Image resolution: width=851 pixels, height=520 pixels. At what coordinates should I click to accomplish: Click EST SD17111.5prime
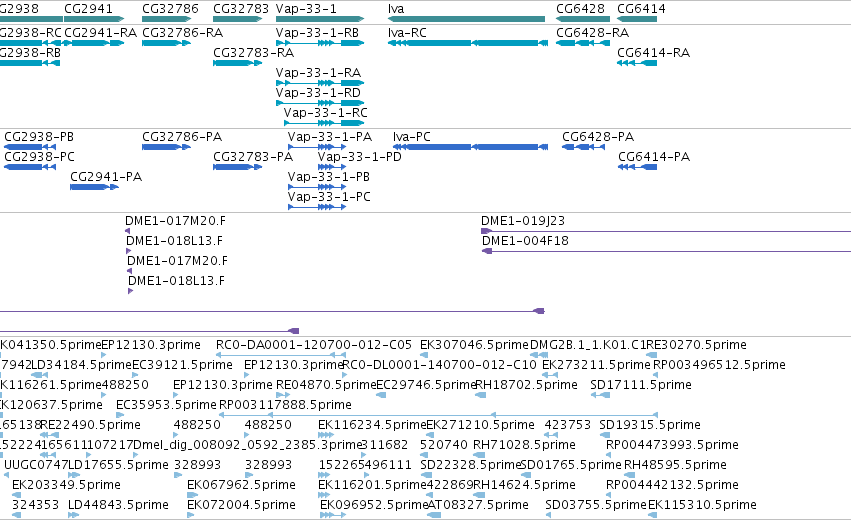click(641, 385)
